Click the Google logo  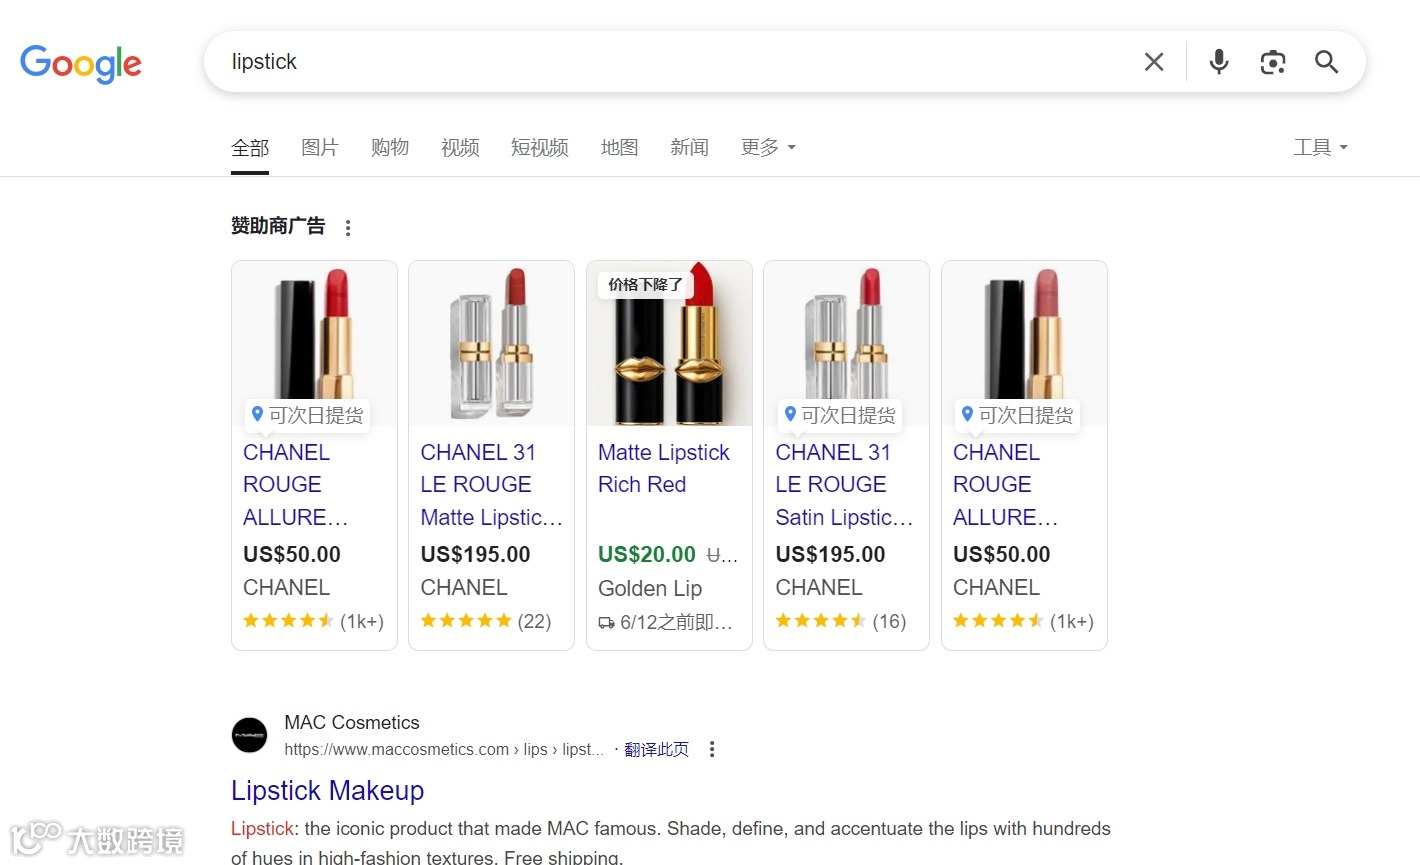click(81, 63)
